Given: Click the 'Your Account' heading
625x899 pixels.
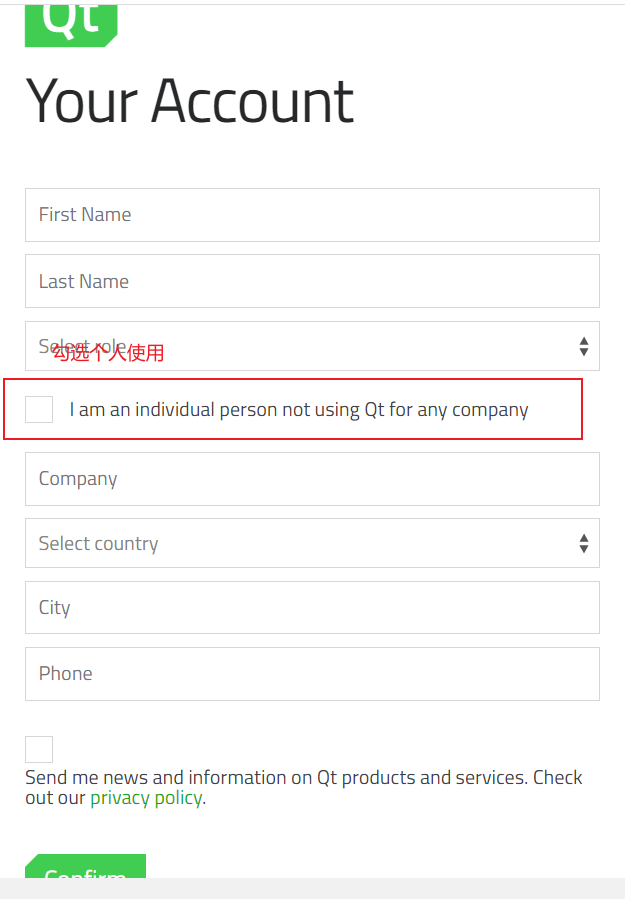Looking at the screenshot, I should (x=190, y=101).
